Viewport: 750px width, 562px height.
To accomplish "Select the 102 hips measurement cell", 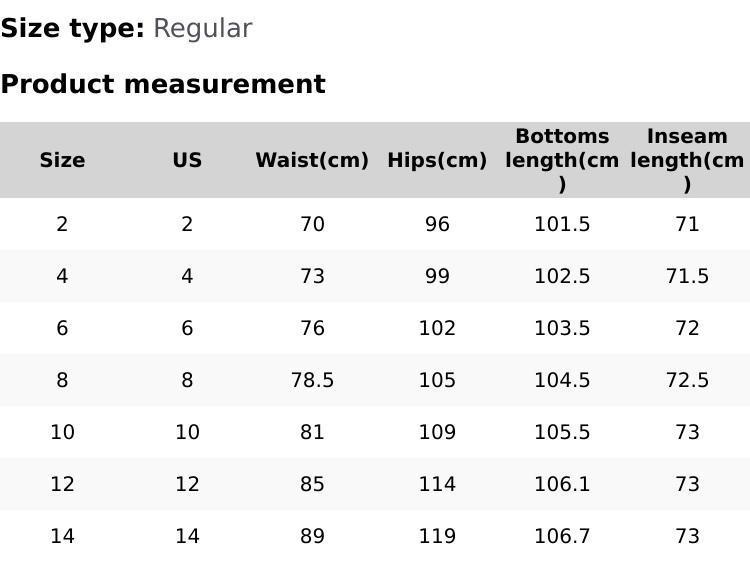I will (437, 328).
